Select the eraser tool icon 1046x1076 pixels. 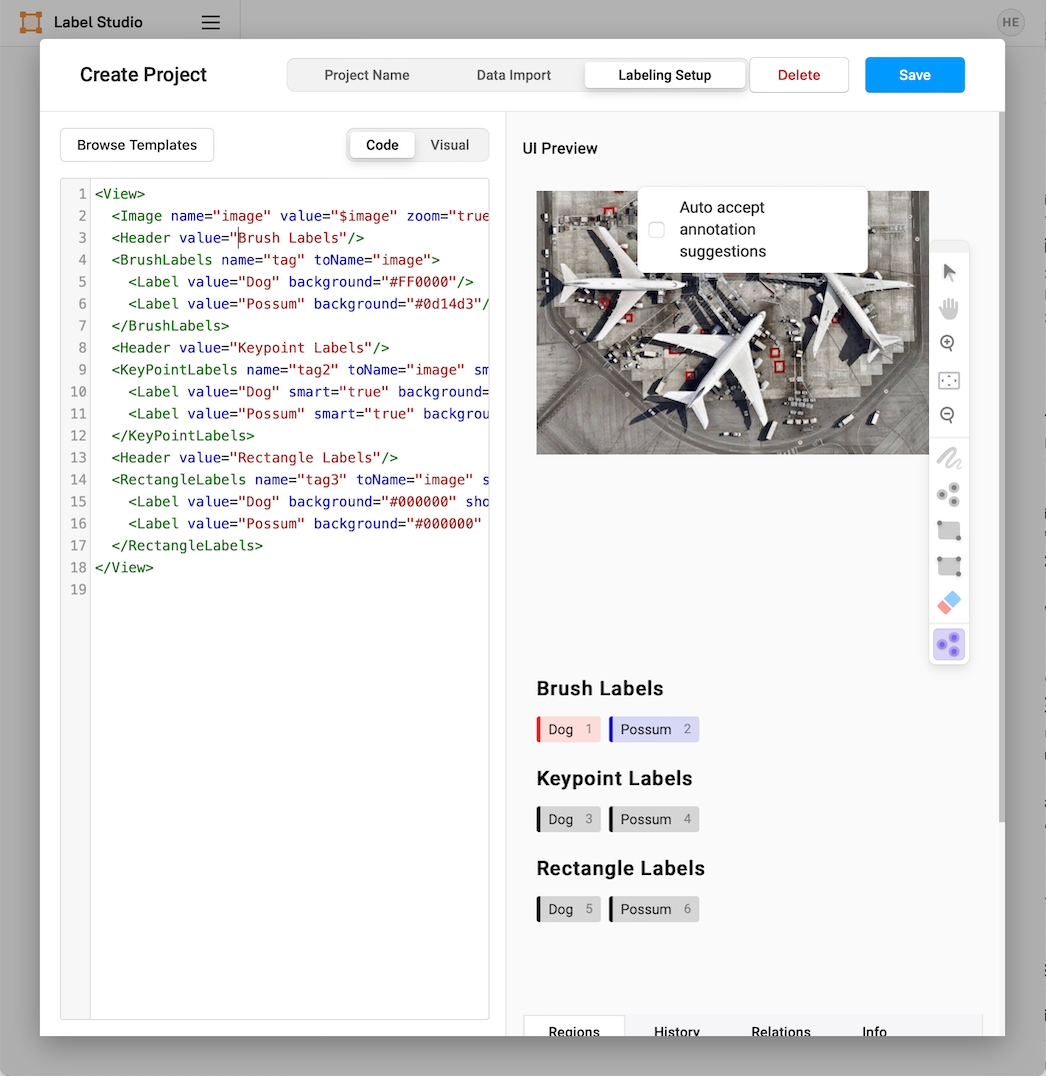point(949,603)
